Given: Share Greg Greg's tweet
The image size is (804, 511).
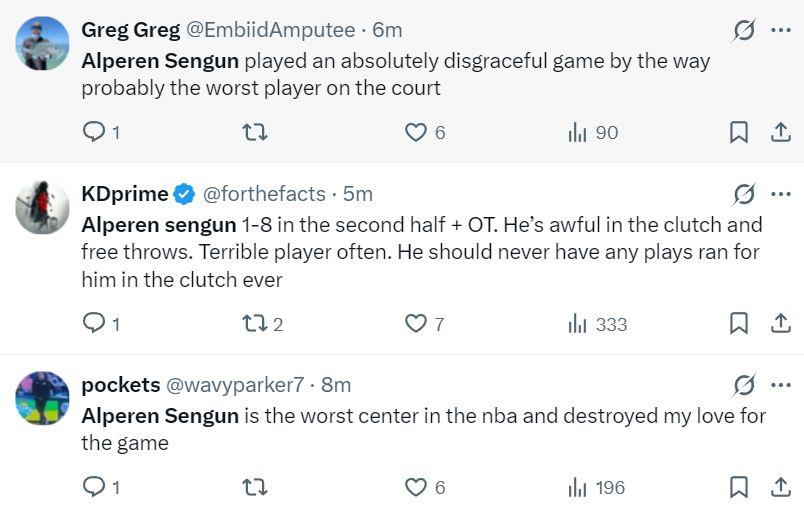Looking at the screenshot, I should click(780, 132).
